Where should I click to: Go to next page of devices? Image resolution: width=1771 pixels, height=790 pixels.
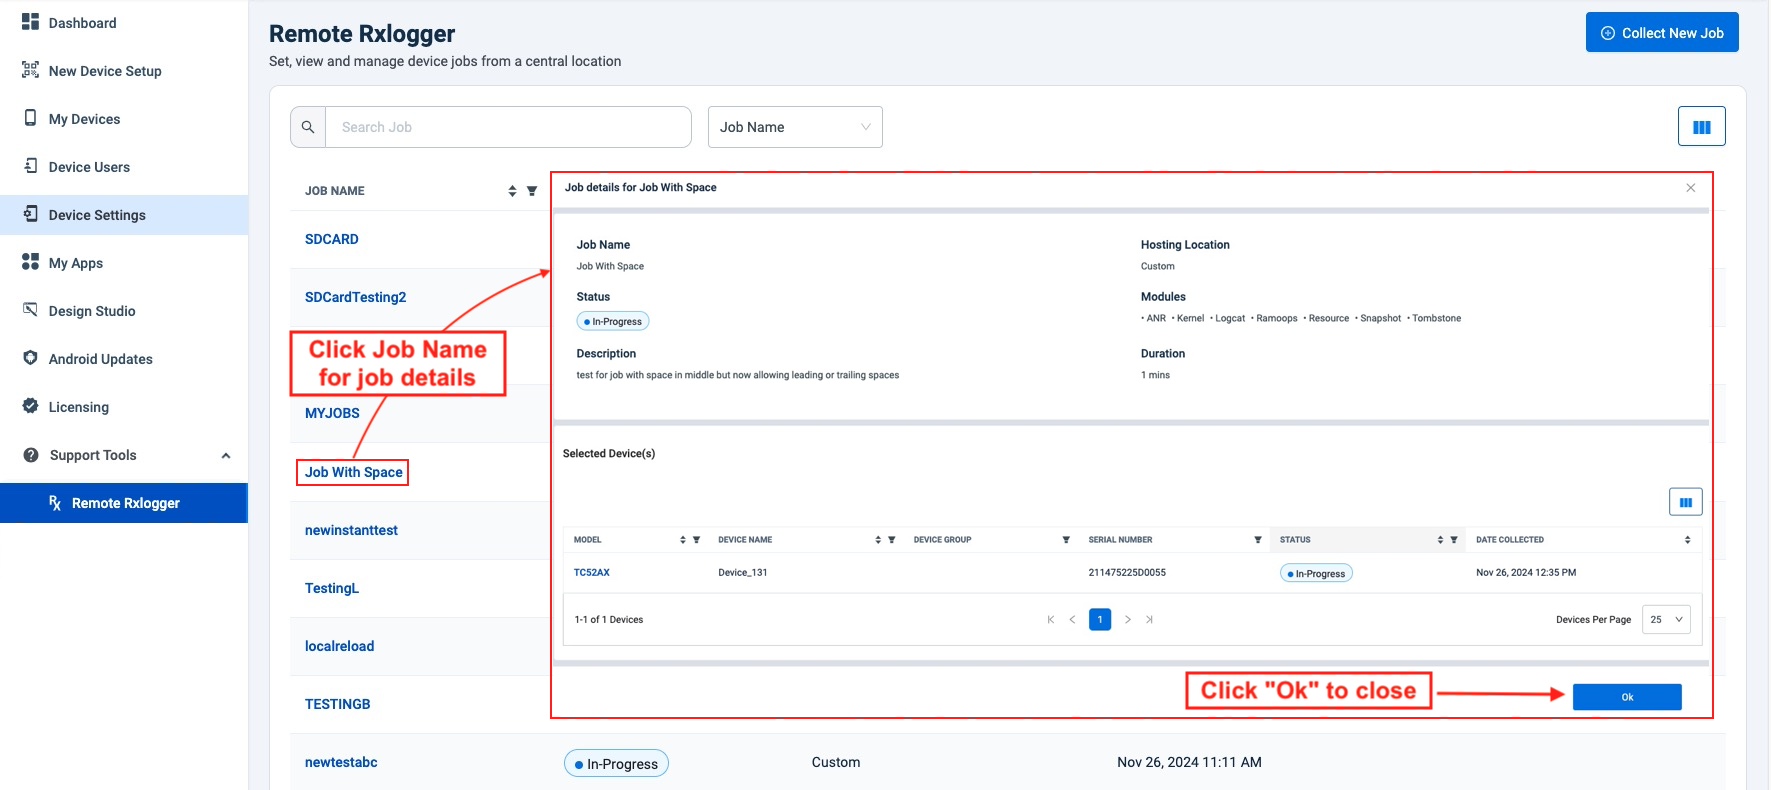[1128, 620]
